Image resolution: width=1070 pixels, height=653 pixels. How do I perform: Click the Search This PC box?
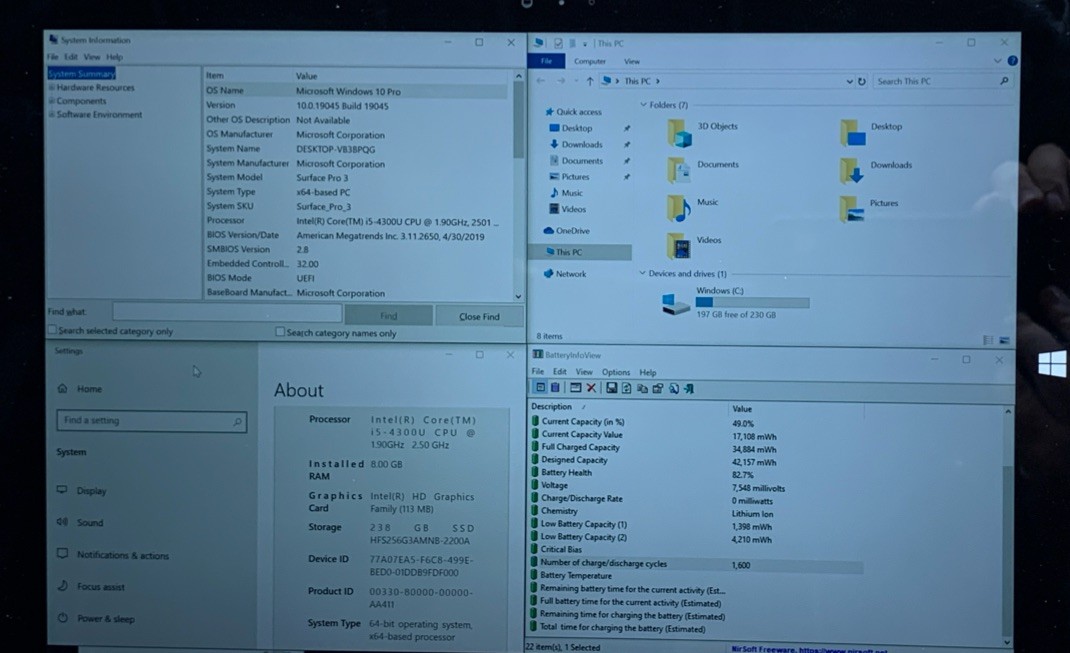[942, 81]
